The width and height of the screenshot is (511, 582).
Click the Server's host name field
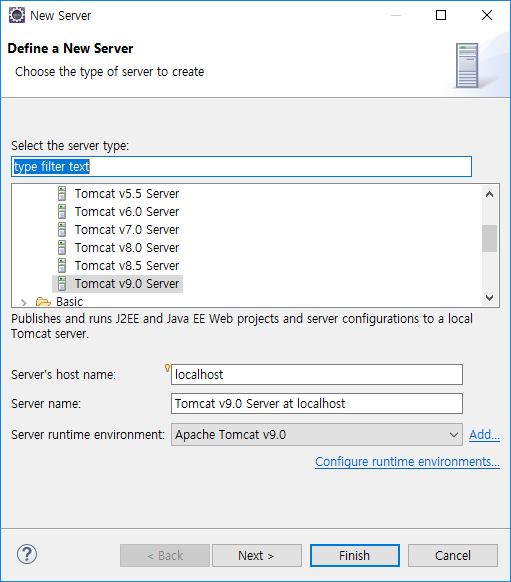(x=317, y=375)
